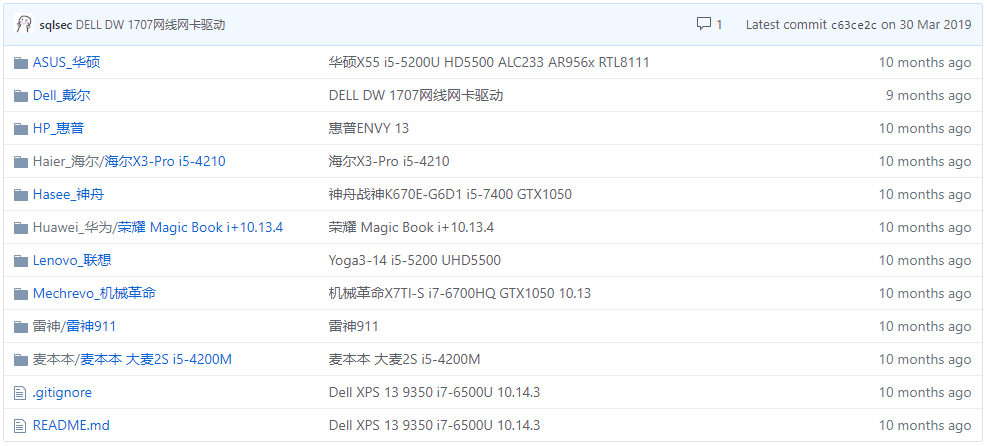Open the 雷神911 folder link
The width and height of the screenshot is (987, 446).
(x=91, y=326)
